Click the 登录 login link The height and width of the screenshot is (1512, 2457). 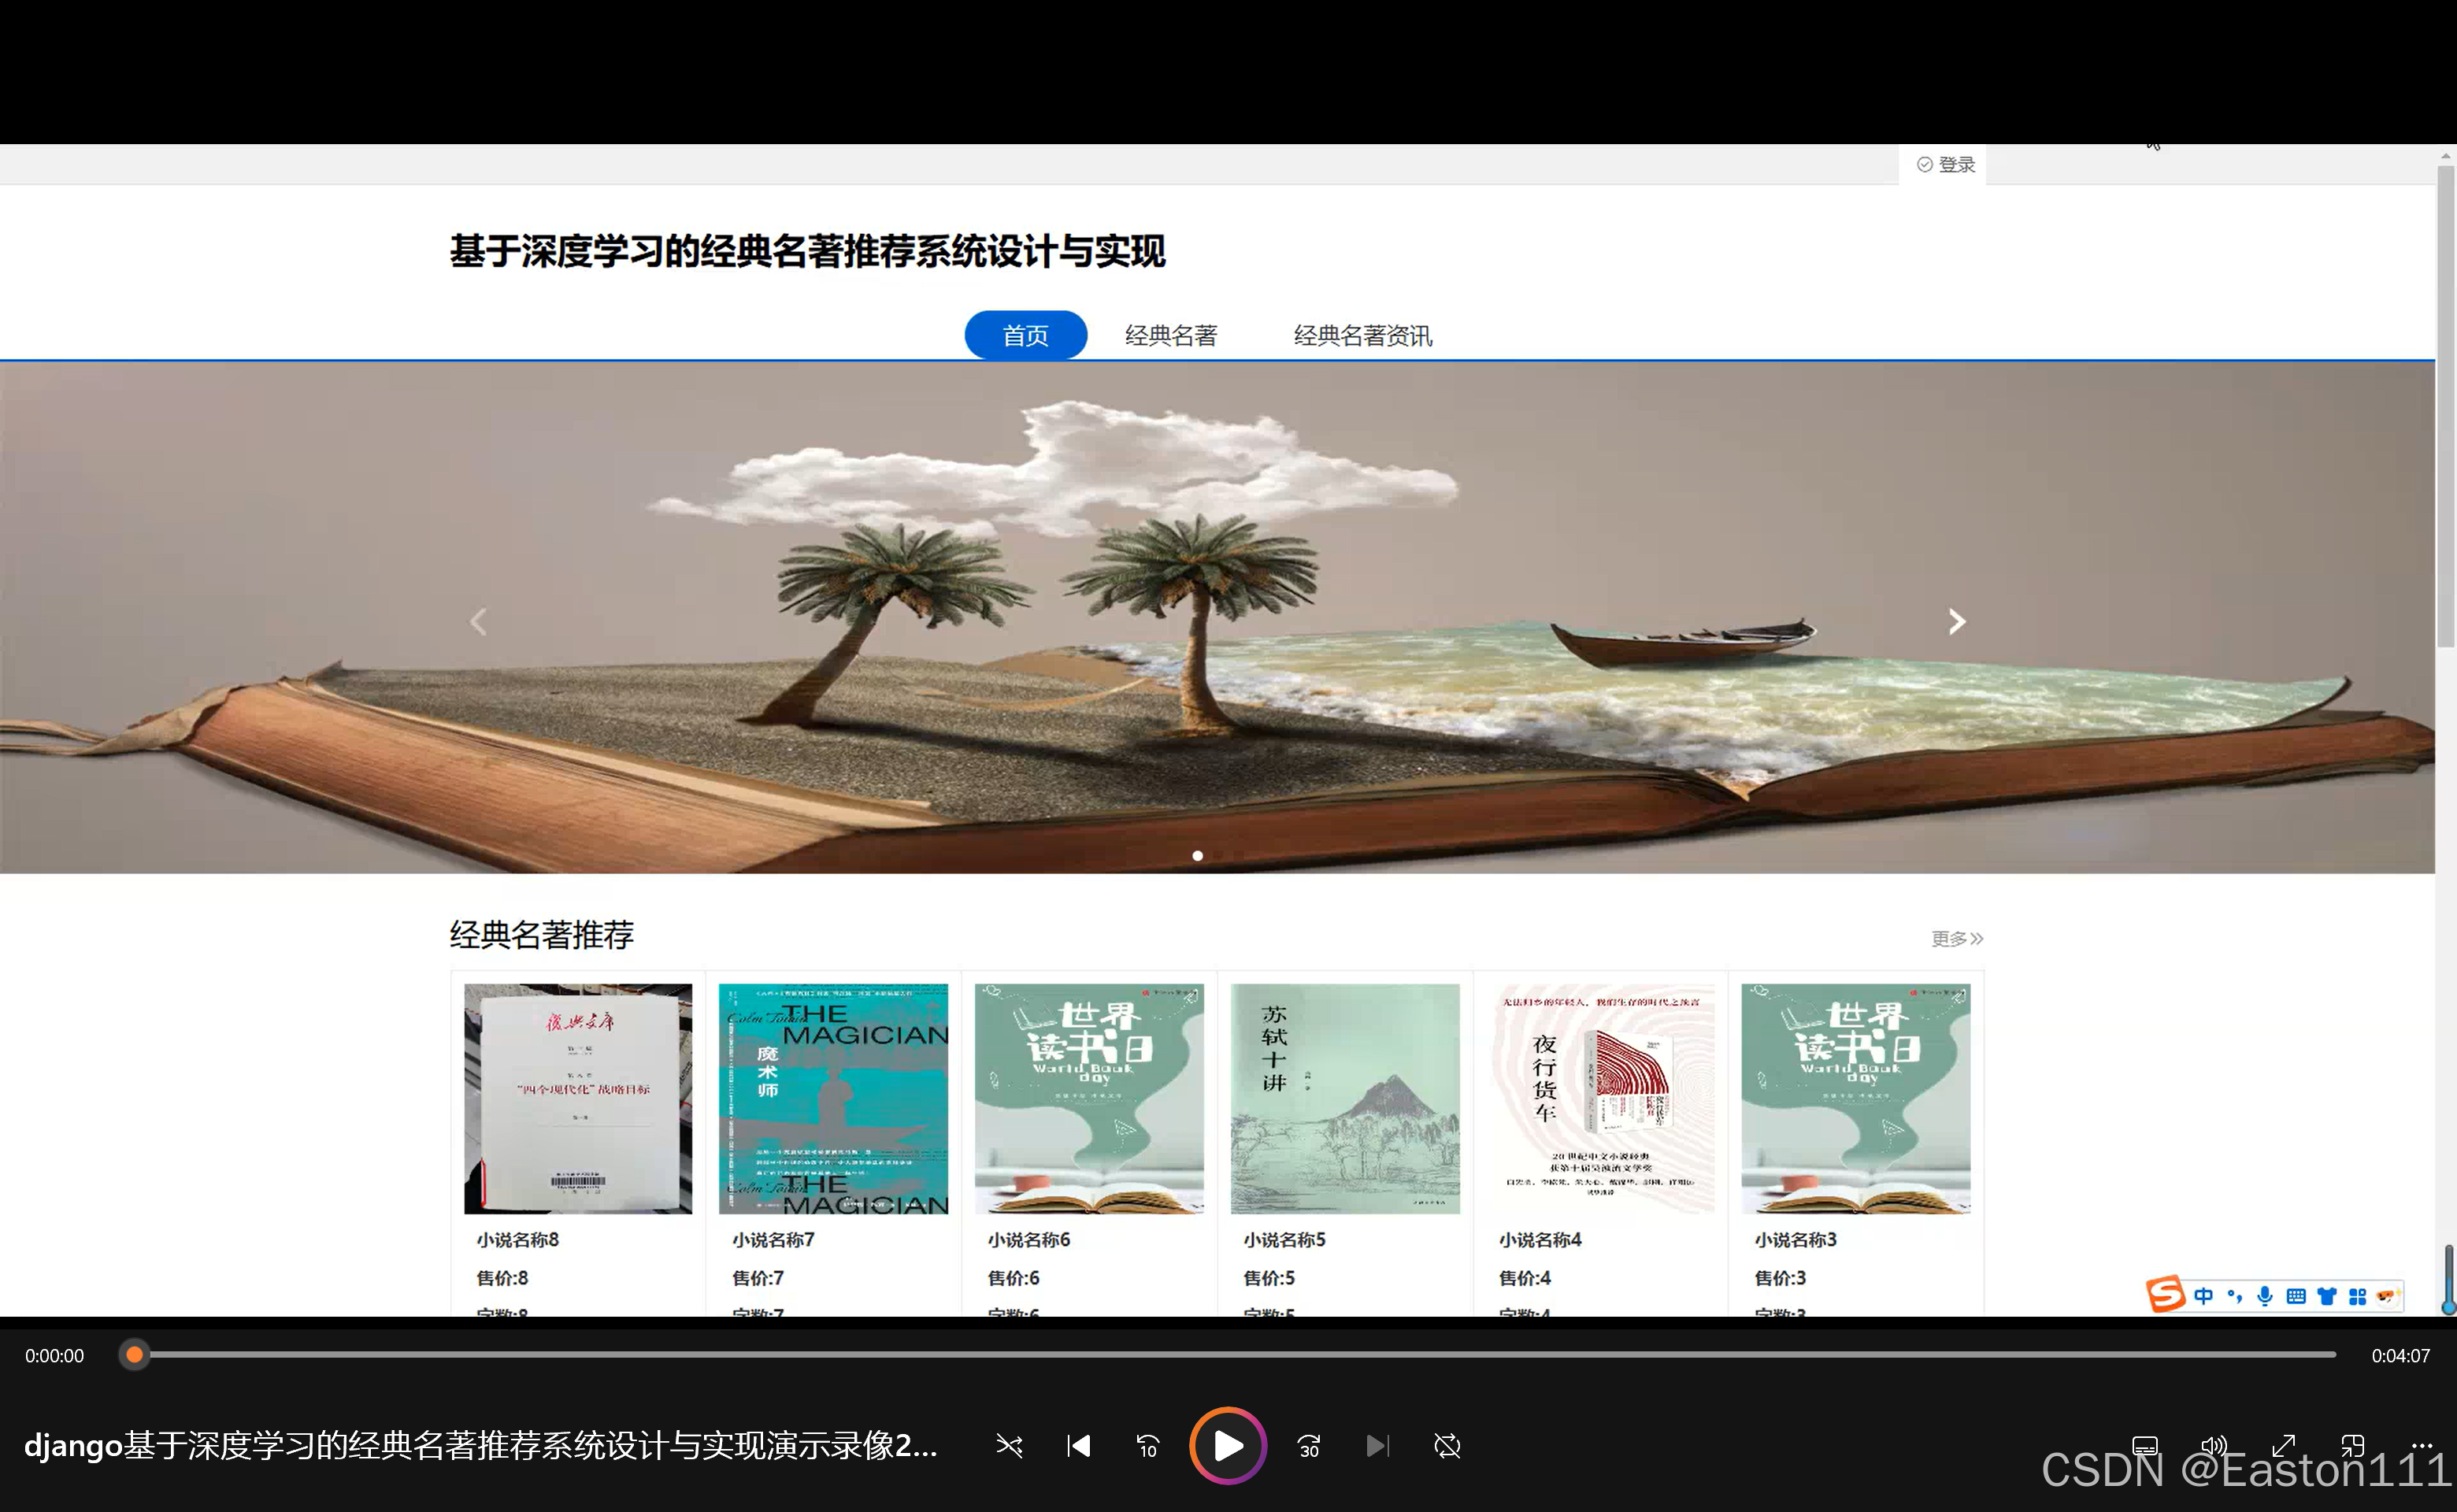[1946, 165]
